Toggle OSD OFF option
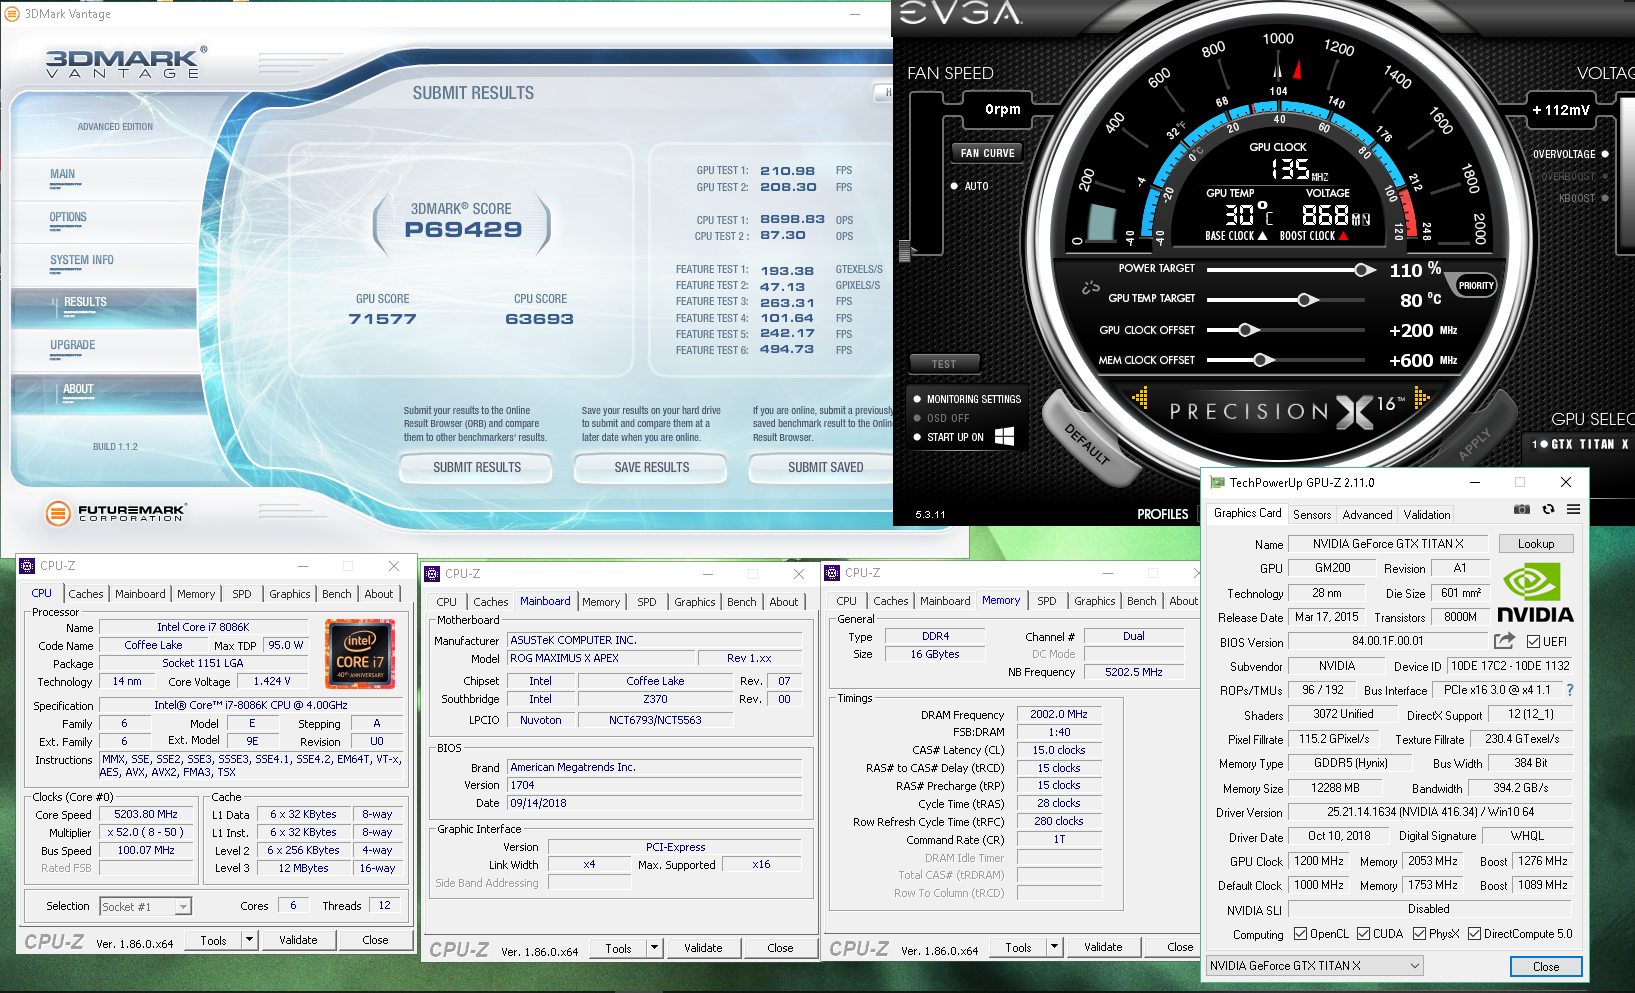Viewport: 1635px width, 993px height. 917,418
